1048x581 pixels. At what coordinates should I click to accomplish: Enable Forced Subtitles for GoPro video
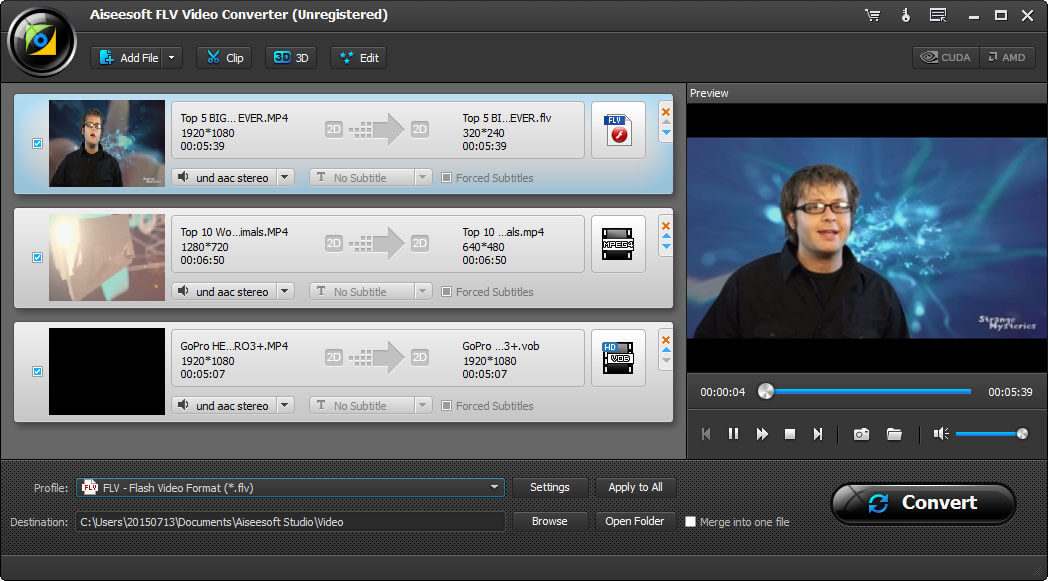[x=446, y=406]
